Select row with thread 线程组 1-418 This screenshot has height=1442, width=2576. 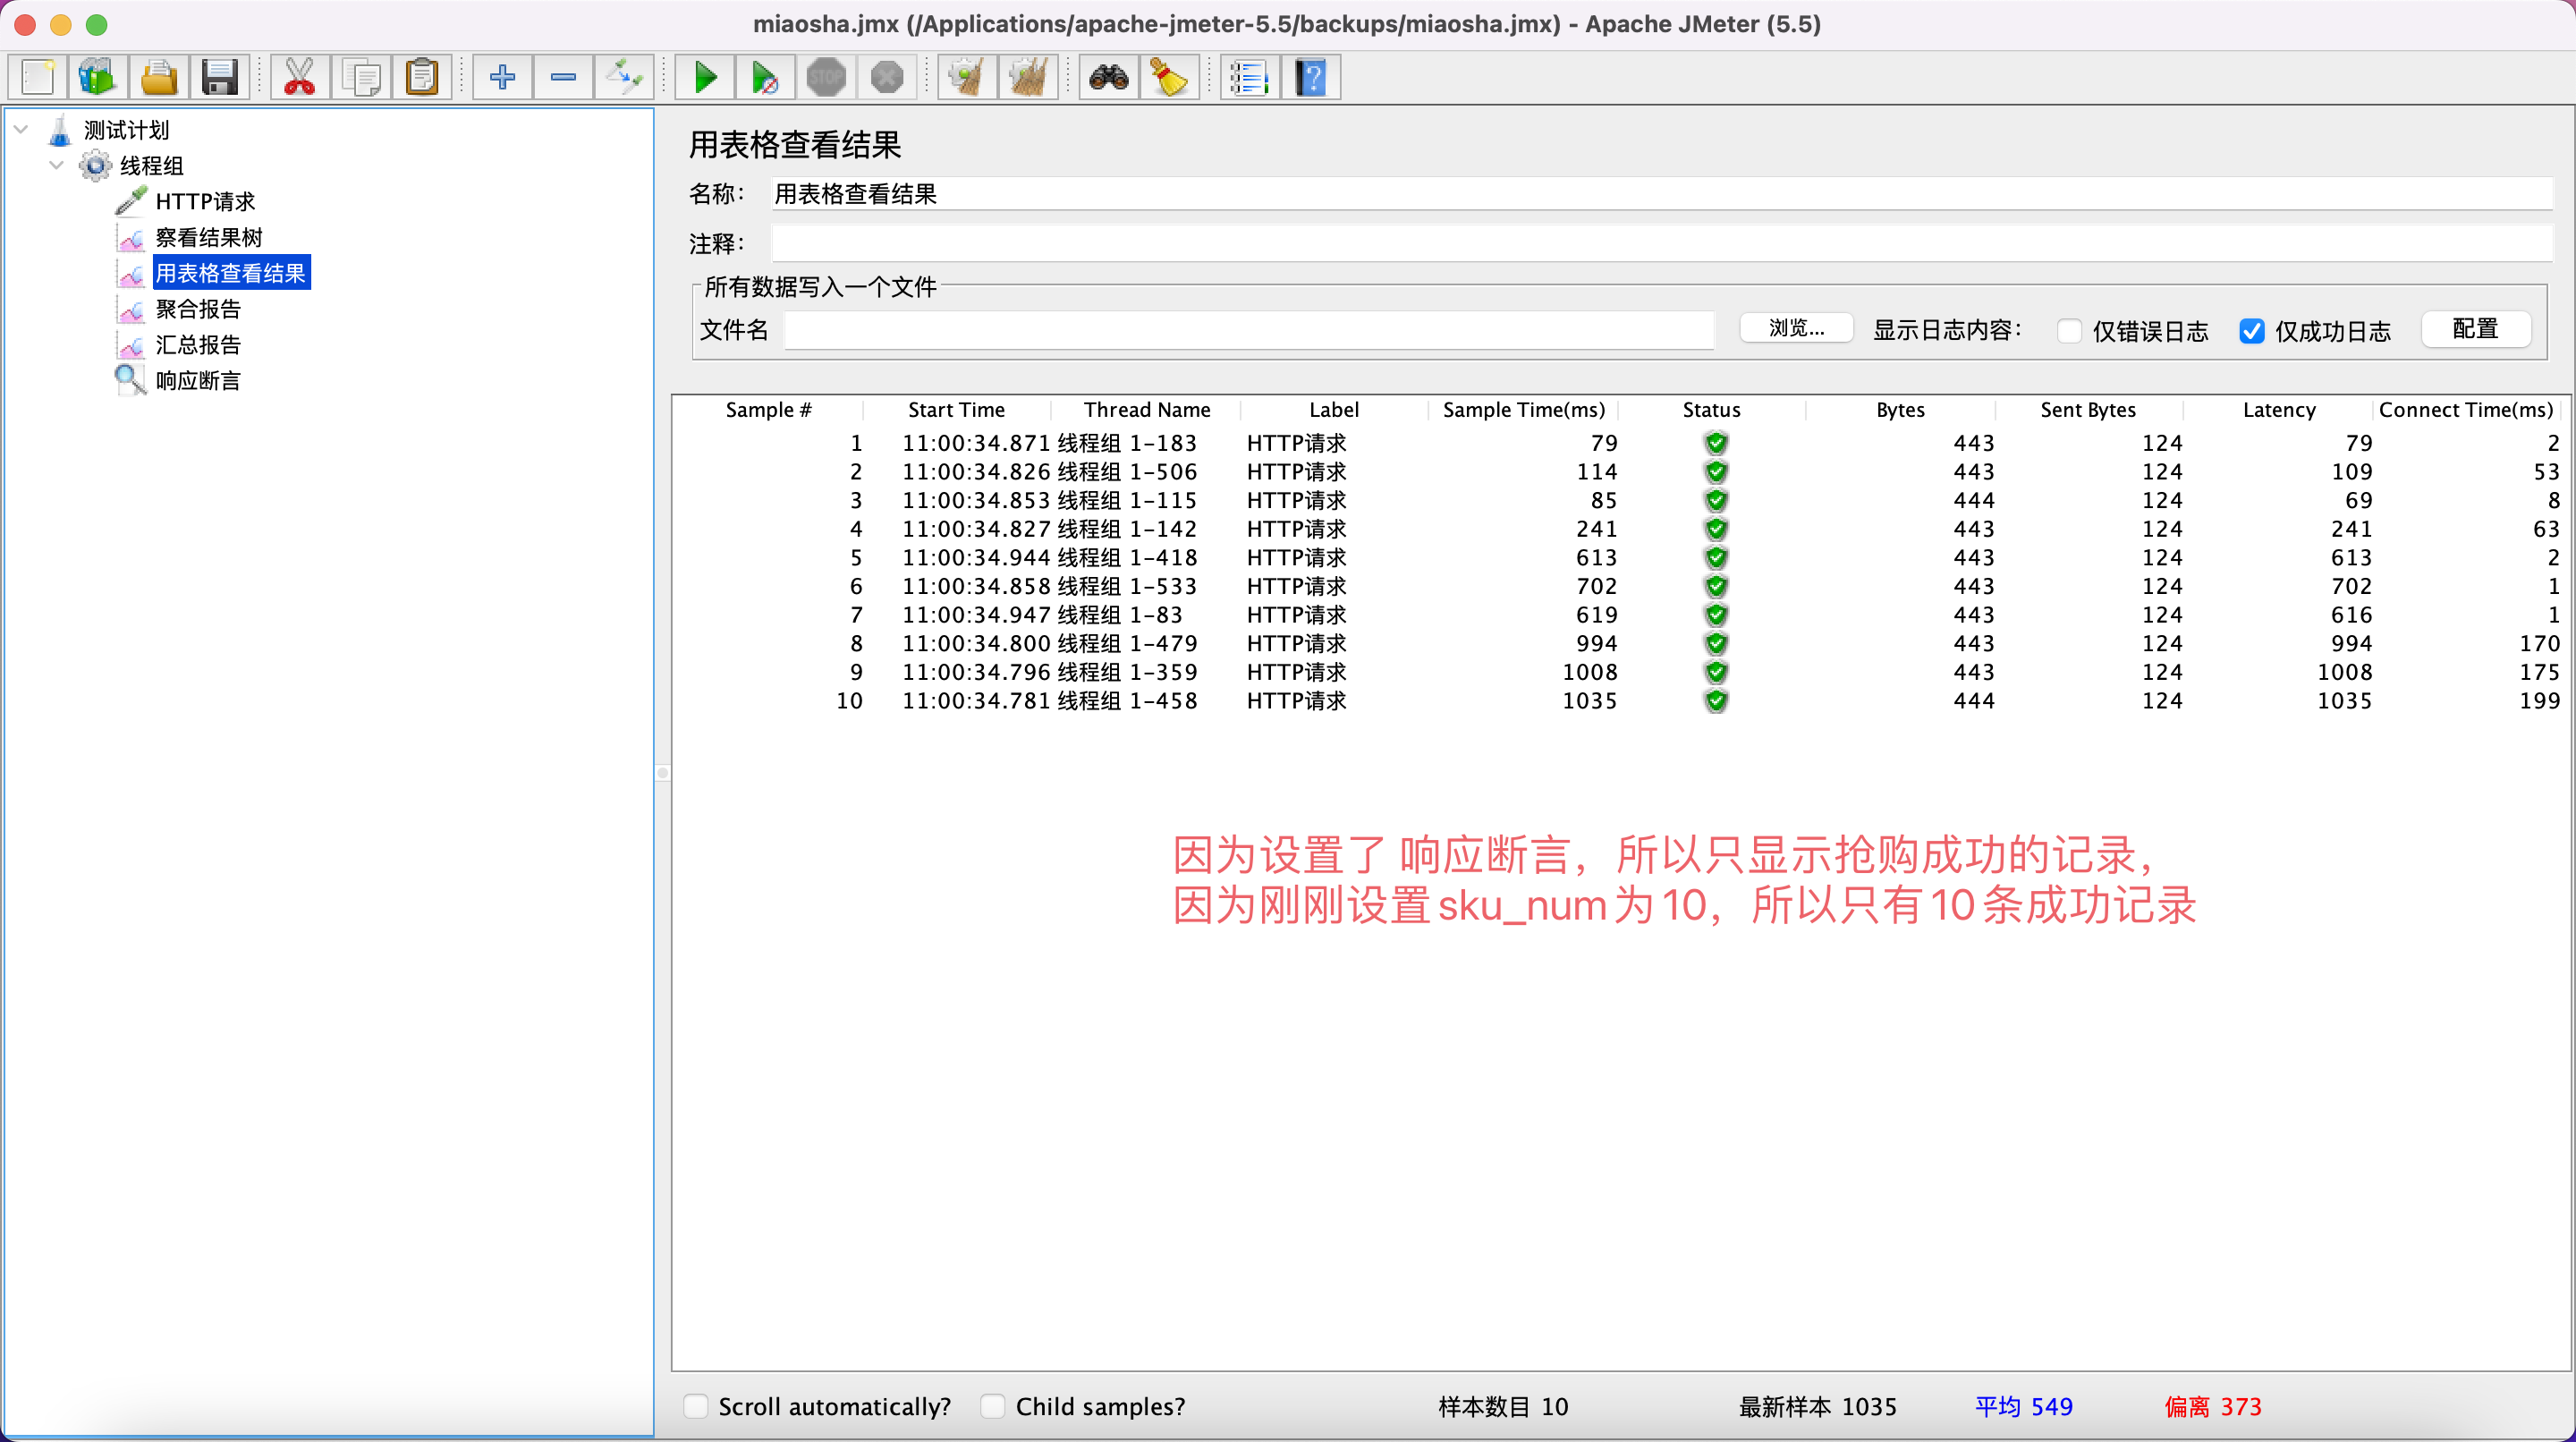(x=1618, y=558)
